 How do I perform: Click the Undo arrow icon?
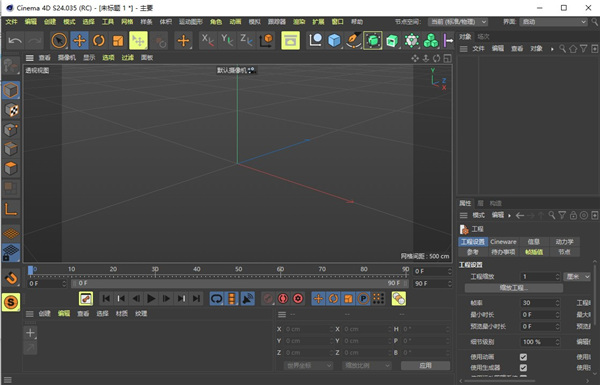coord(15,41)
